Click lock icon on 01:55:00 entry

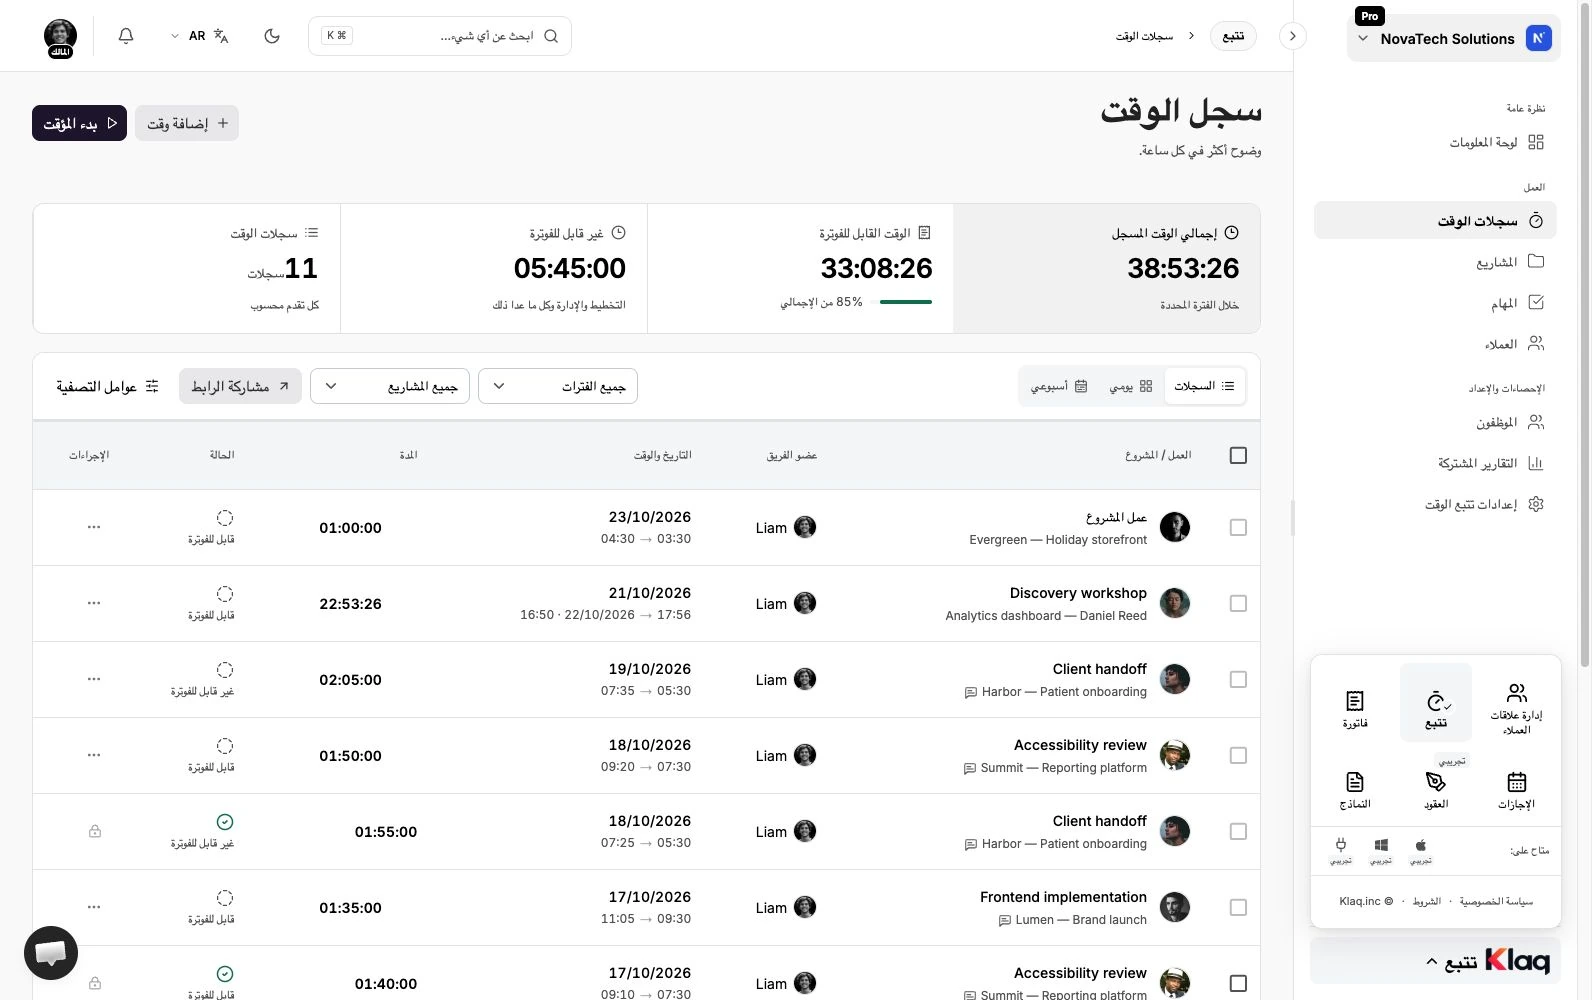(95, 831)
